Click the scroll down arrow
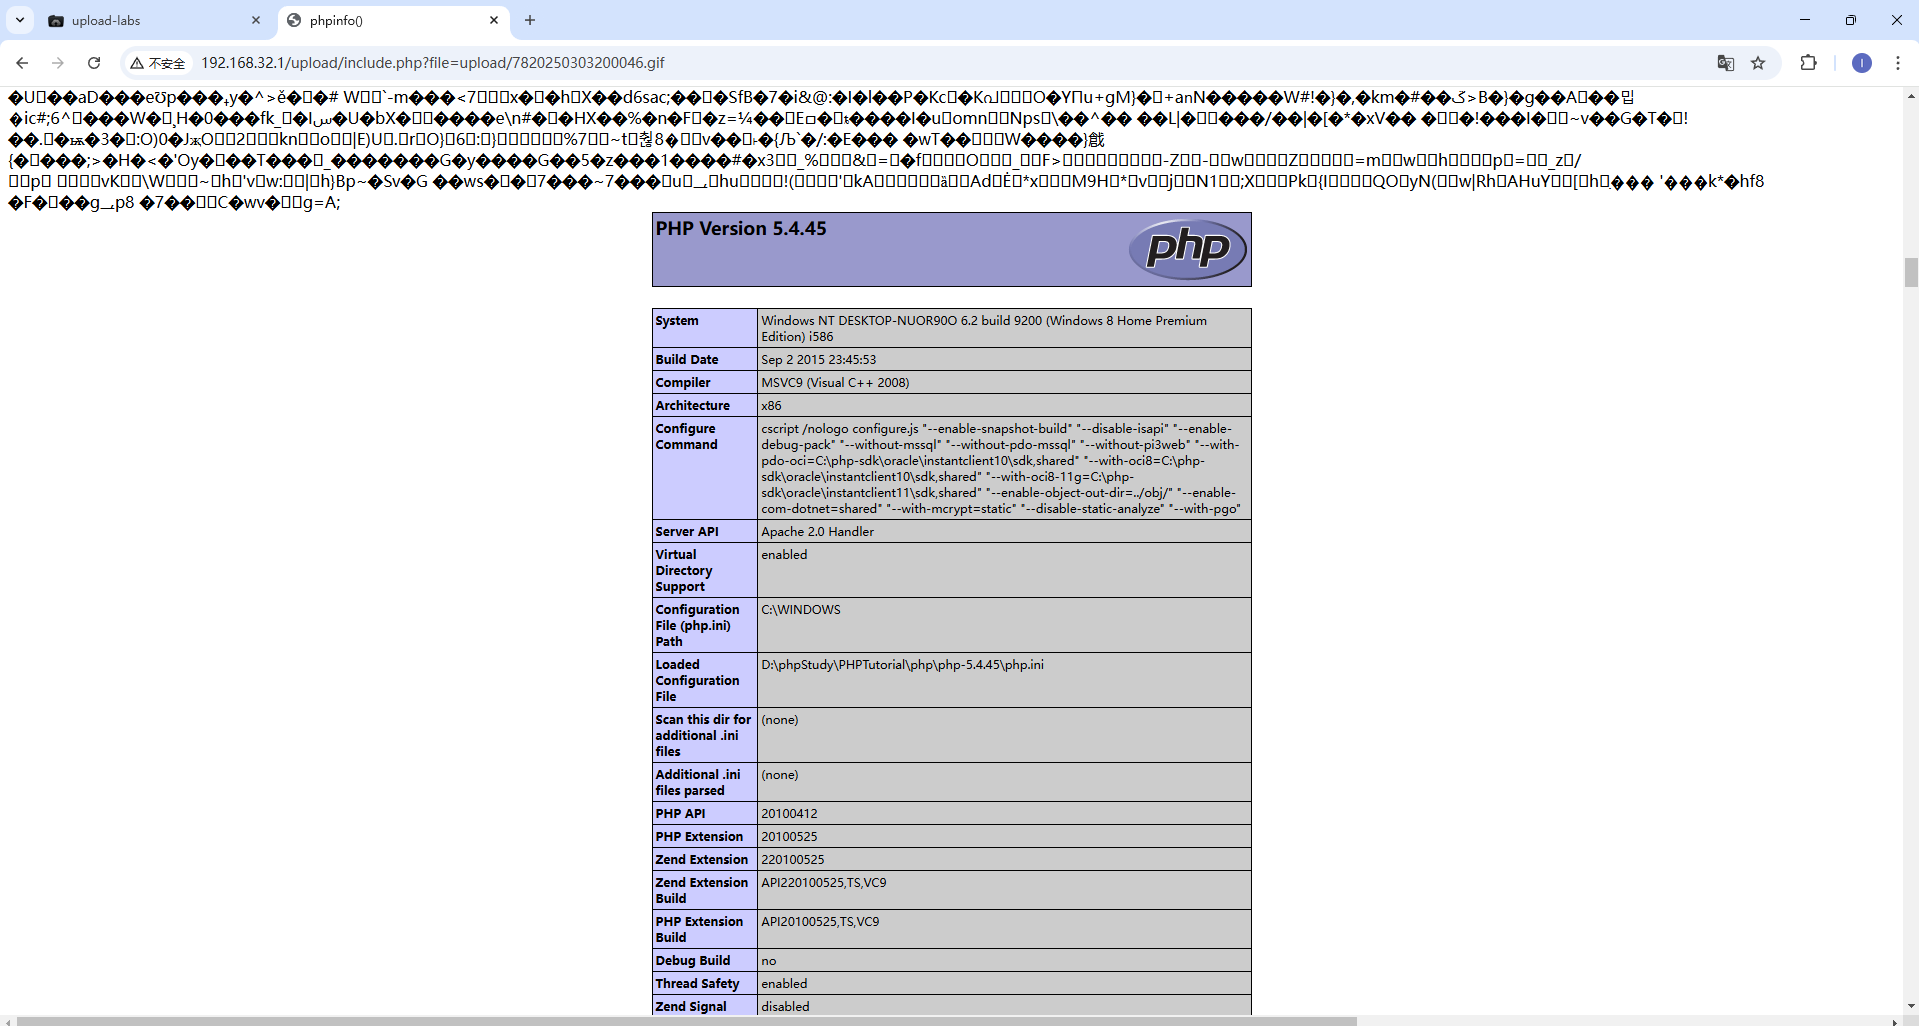Viewport: 1919px width, 1026px height. coord(1911,1006)
